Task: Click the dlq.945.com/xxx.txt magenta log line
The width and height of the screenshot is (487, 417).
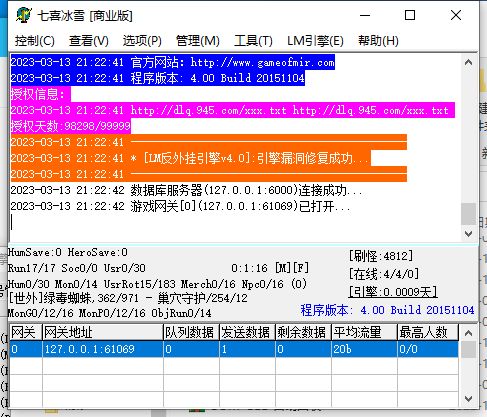Action: pyautogui.click(x=232, y=110)
